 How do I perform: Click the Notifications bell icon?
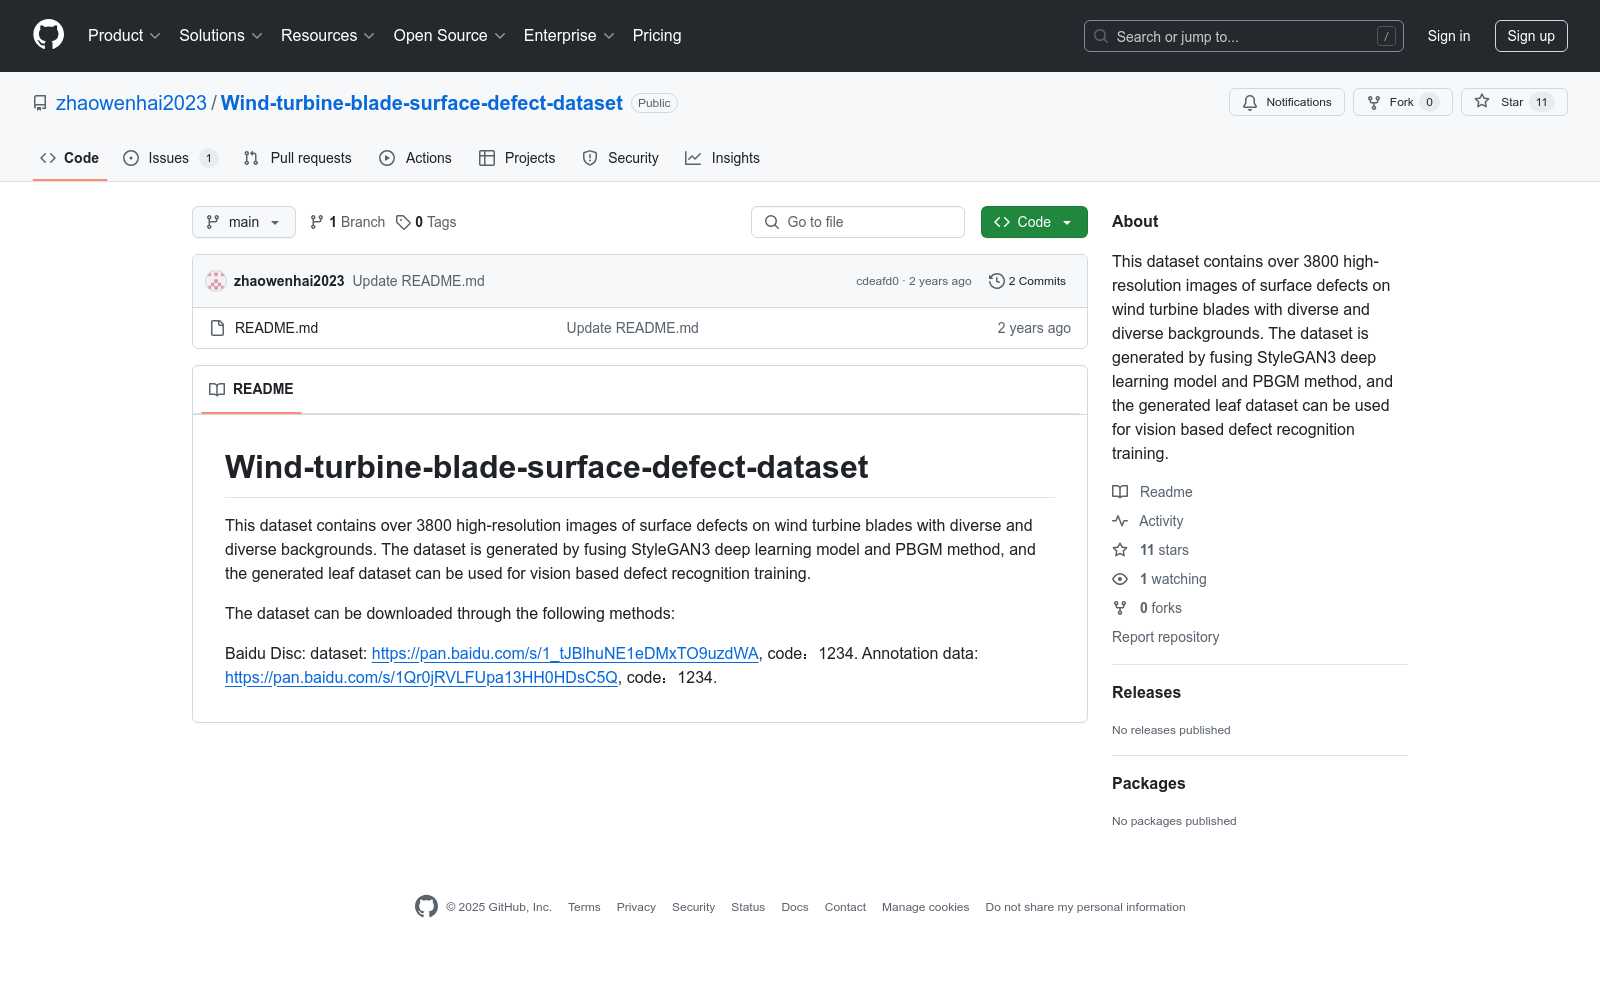[1250, 102]
